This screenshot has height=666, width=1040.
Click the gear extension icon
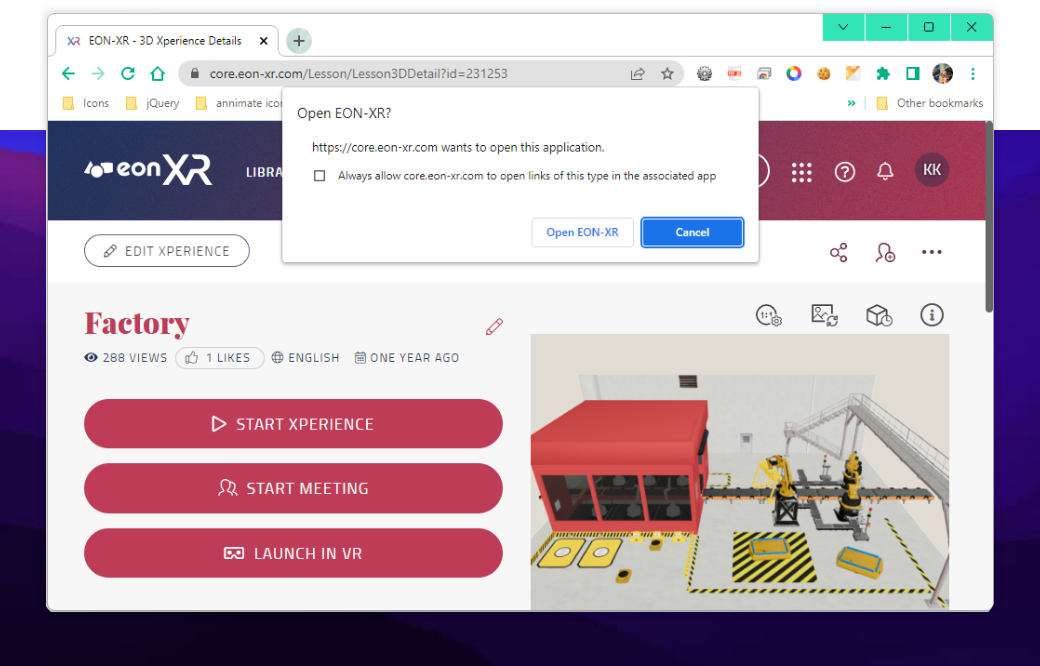(x=704, y=74)
